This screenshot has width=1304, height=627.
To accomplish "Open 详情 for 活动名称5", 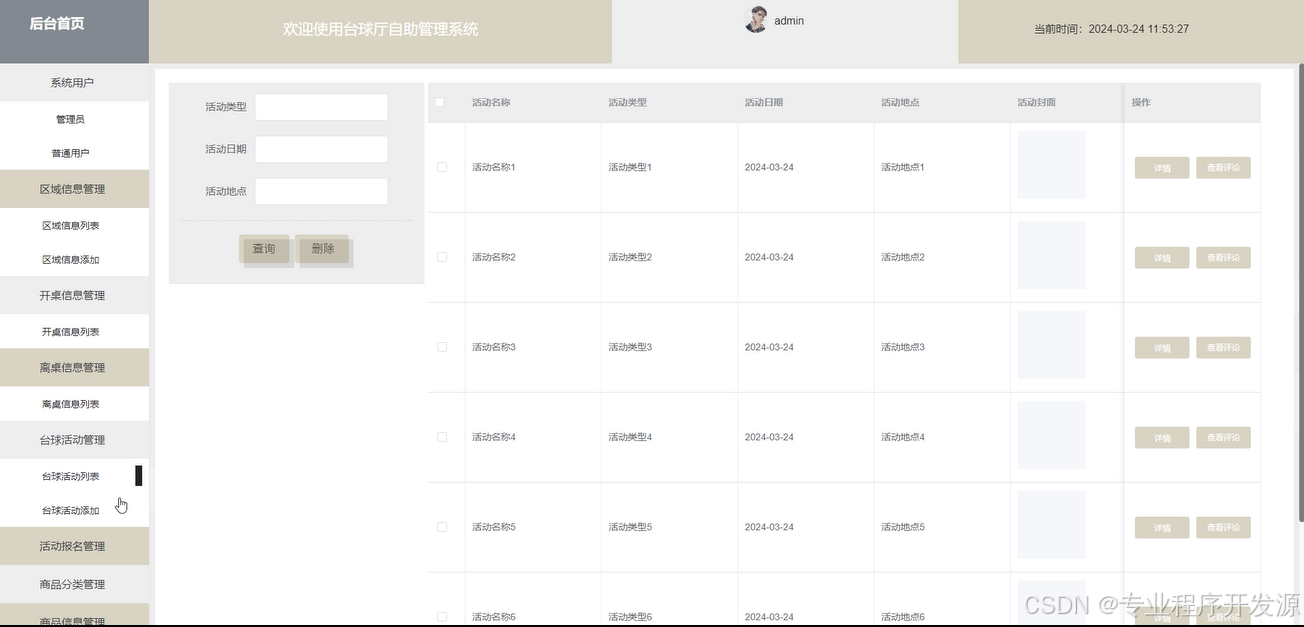I will pos(1162,528).
